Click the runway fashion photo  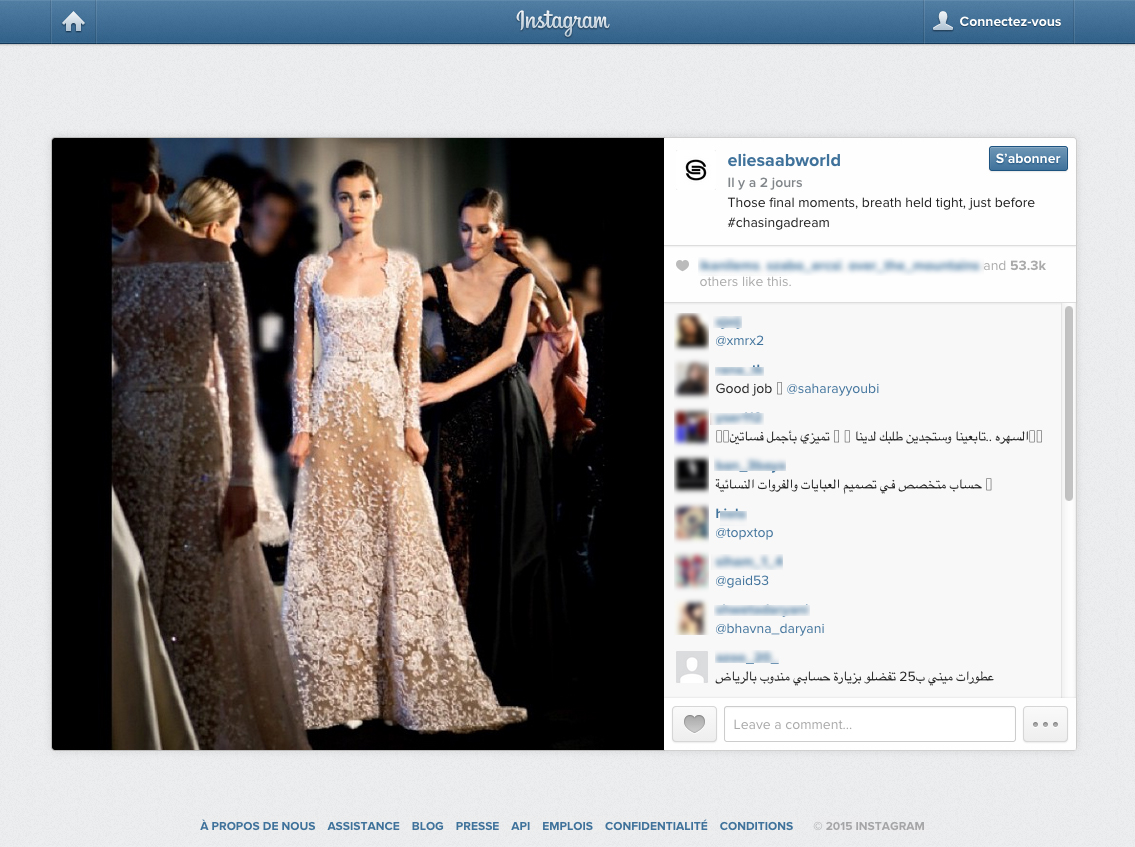point(358,444)
